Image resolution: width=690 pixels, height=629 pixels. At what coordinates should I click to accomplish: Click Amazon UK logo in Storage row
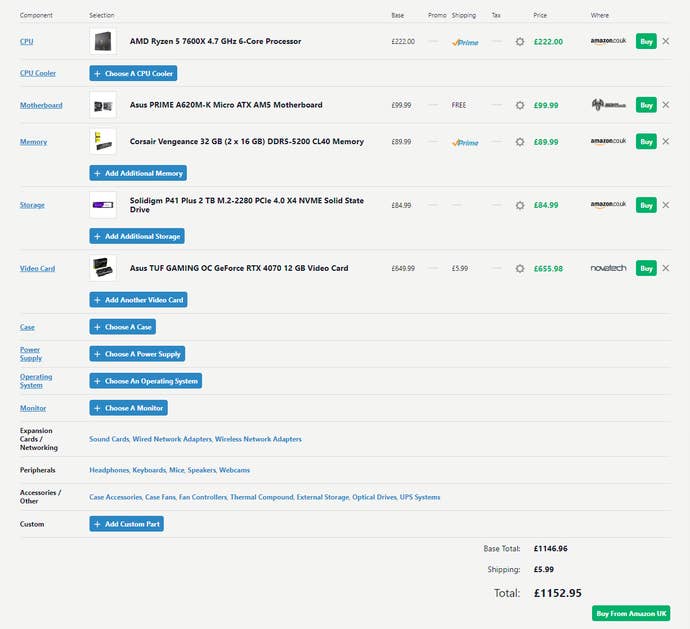coord(608,205)
